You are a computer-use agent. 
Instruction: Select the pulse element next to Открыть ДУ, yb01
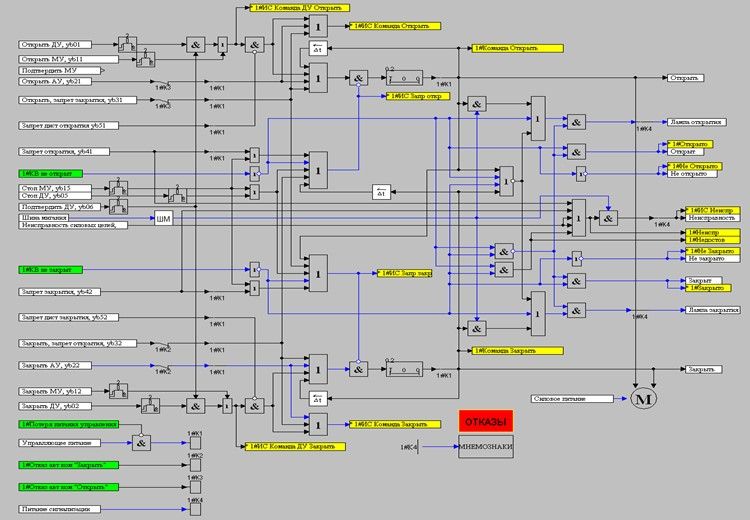127,44
